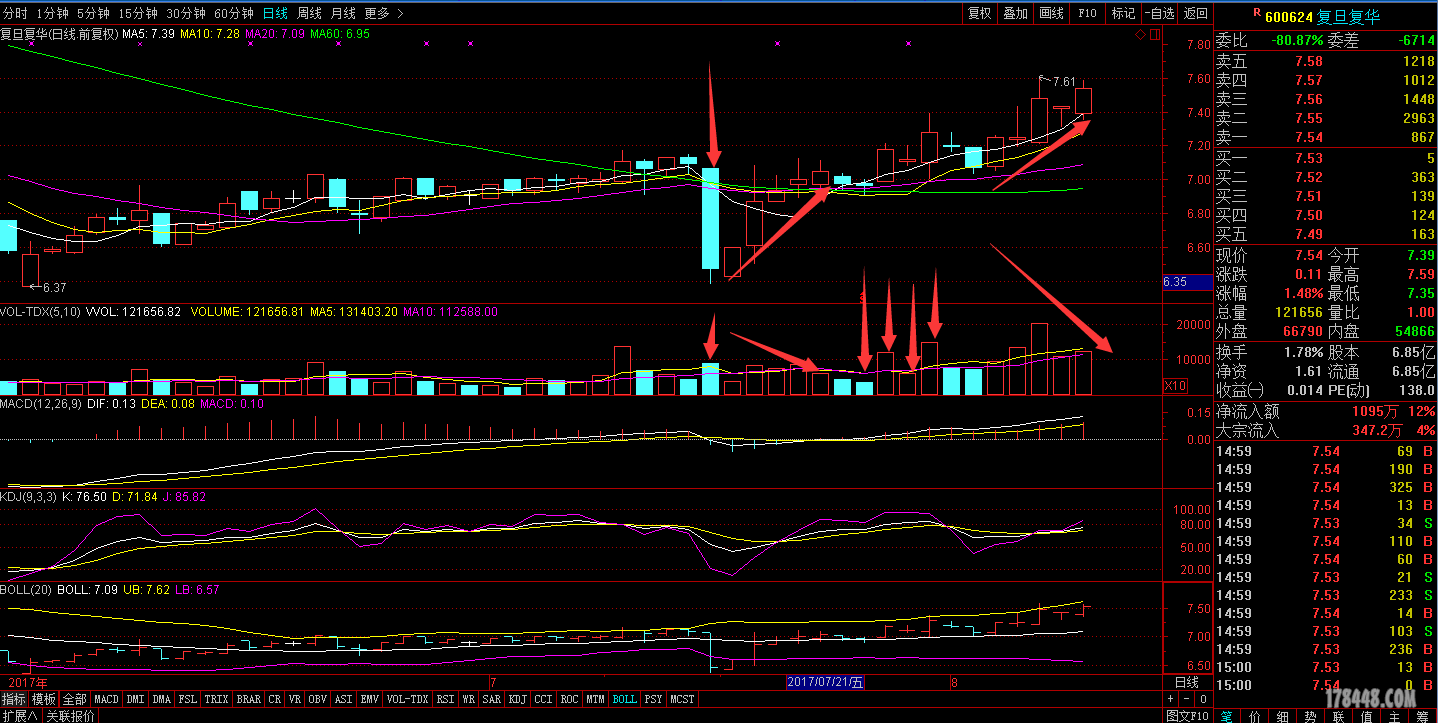Click the 日线 period label at bottom right
1438x723 pixels.
pyautogui.click(x=1186, y=682)
